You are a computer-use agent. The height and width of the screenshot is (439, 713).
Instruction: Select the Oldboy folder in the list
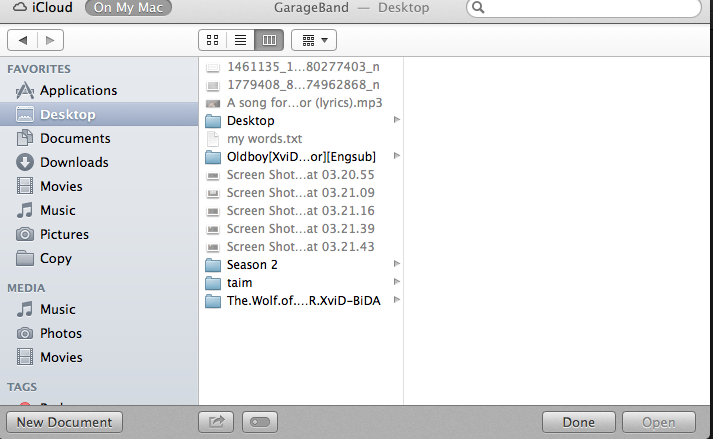(301, 157)
